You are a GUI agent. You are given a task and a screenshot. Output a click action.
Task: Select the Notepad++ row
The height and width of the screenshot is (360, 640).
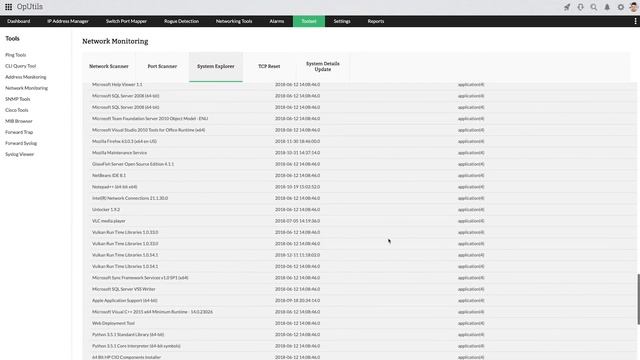(360, 187)
